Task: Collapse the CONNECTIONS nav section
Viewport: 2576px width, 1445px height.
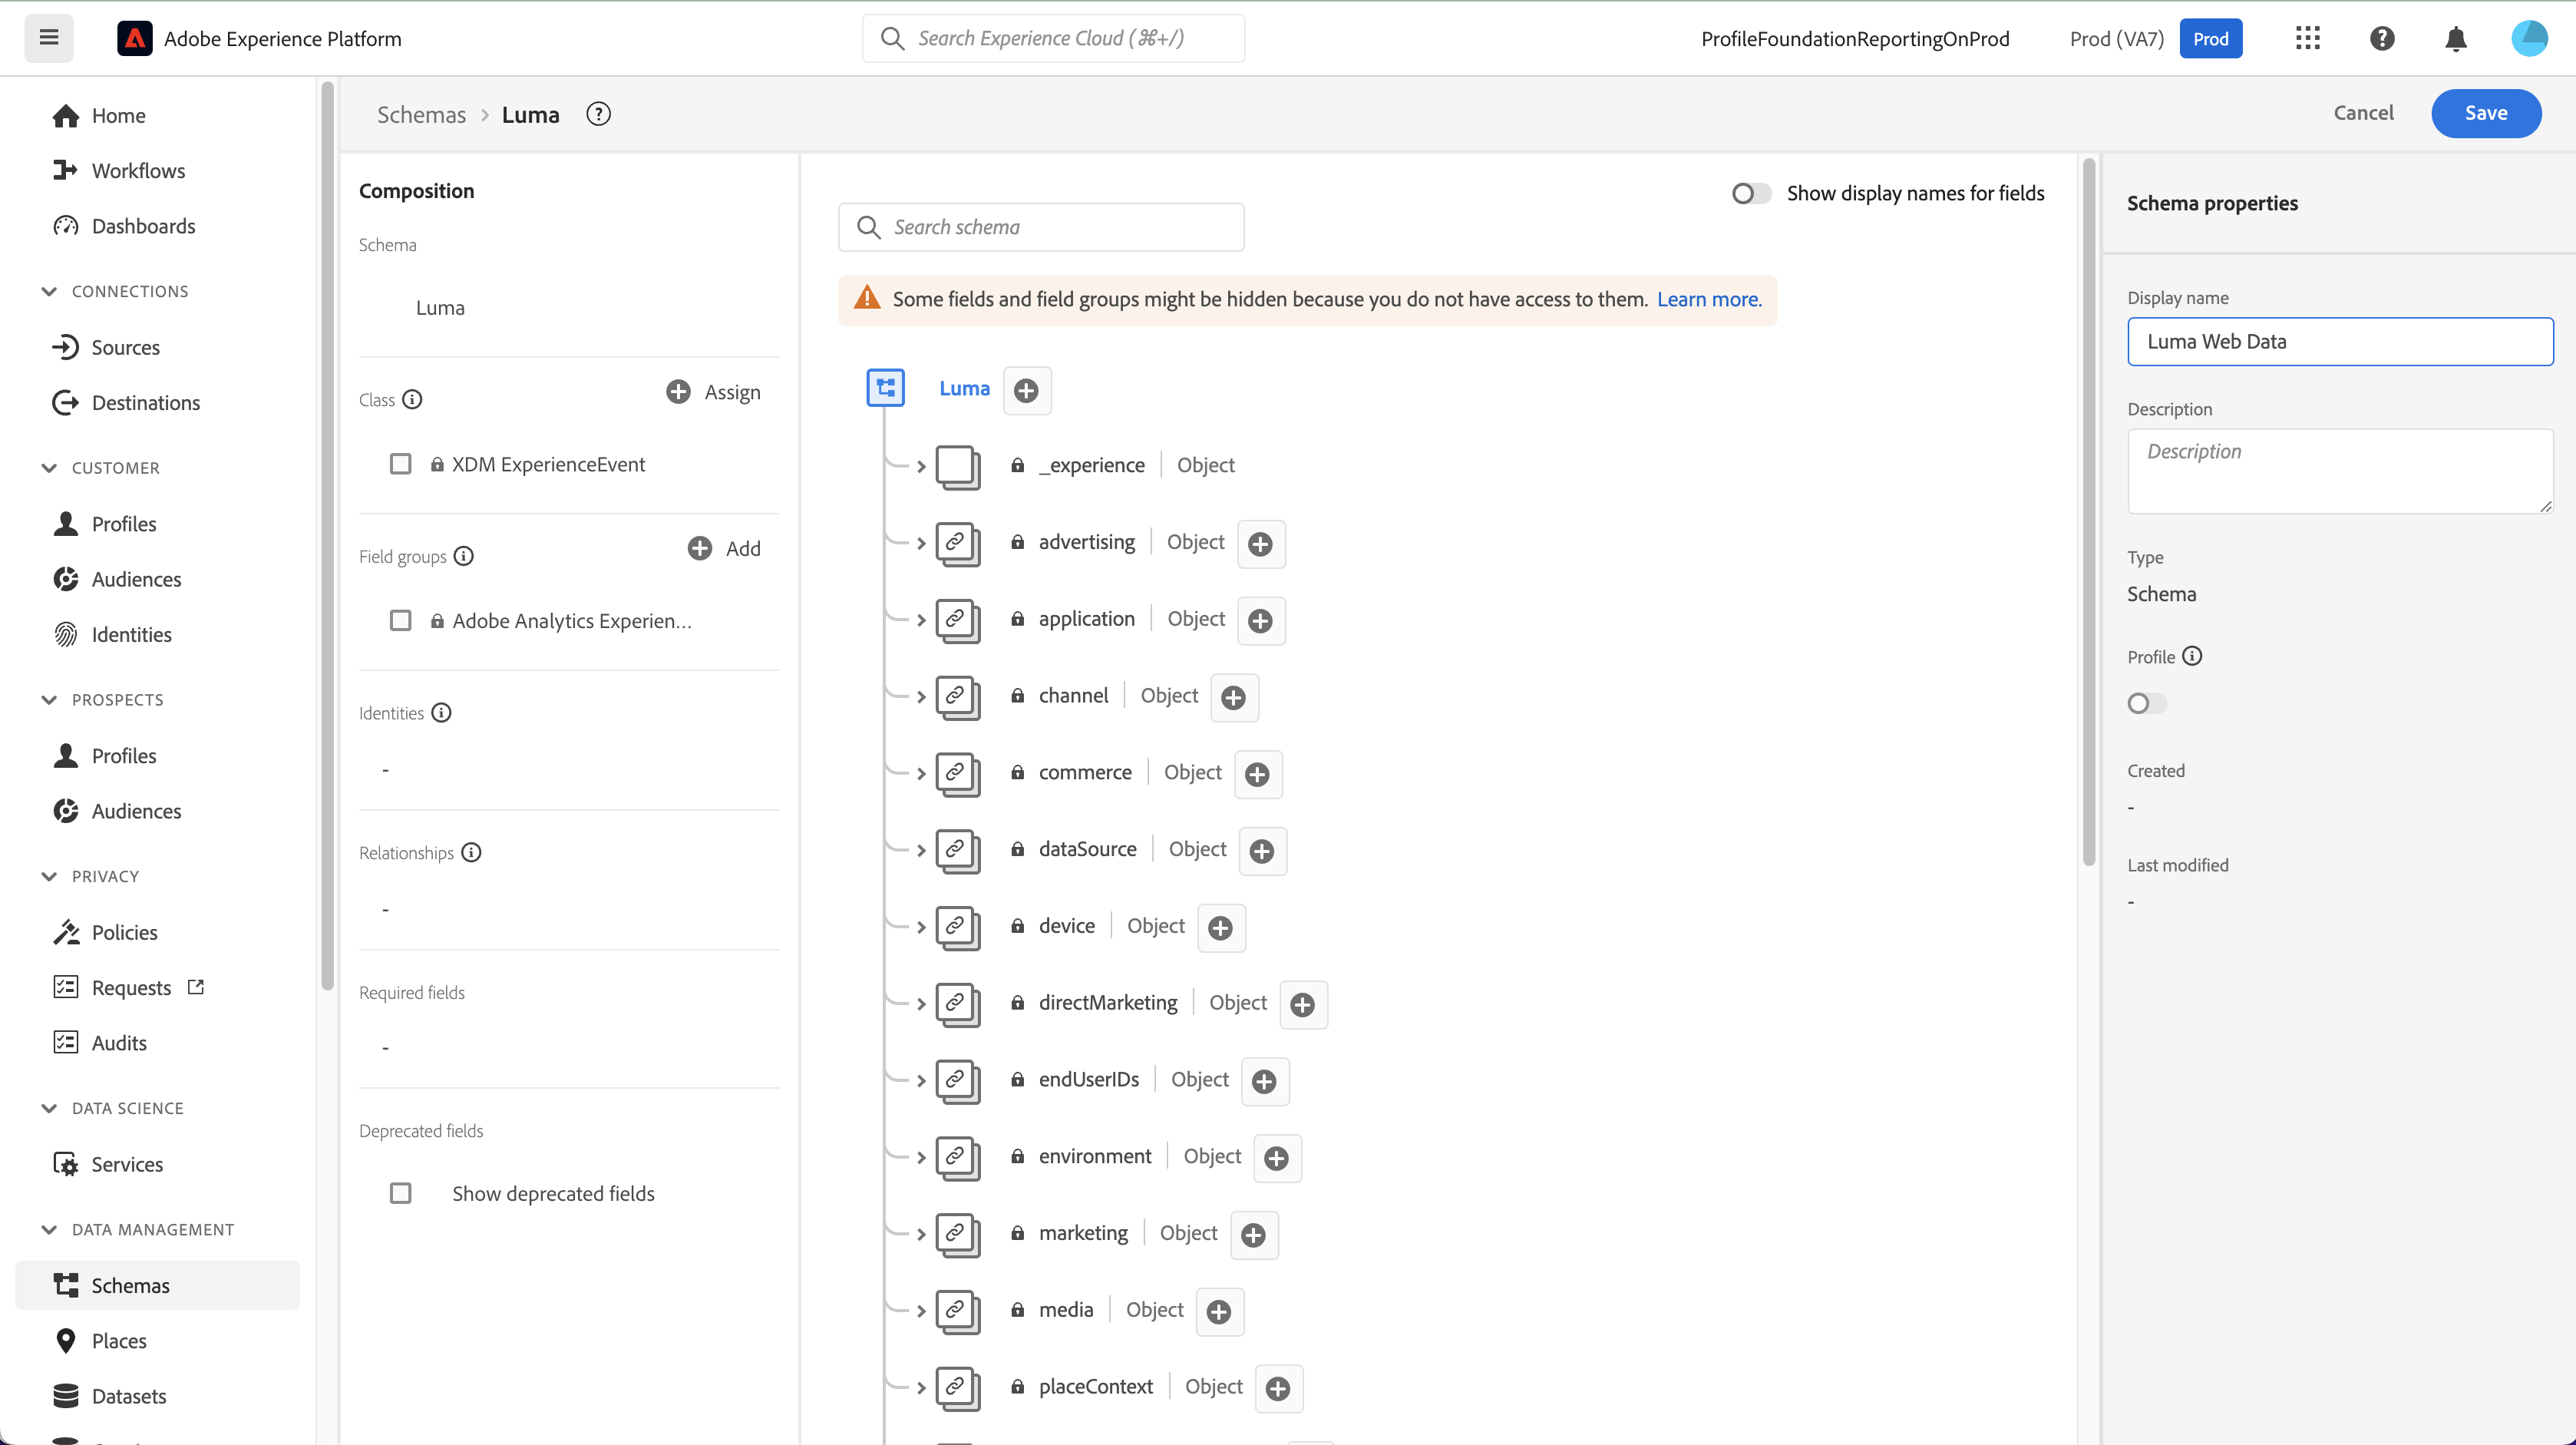Action: click(49, 291)
